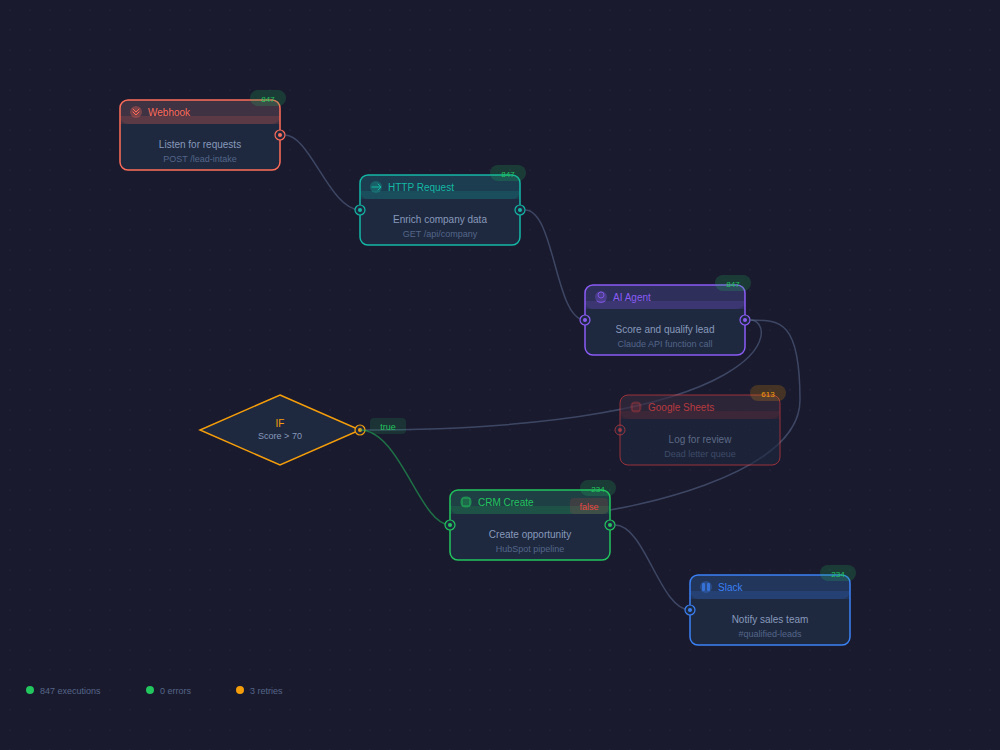
Task: Click the Slack node's input port
Action: 689,610
